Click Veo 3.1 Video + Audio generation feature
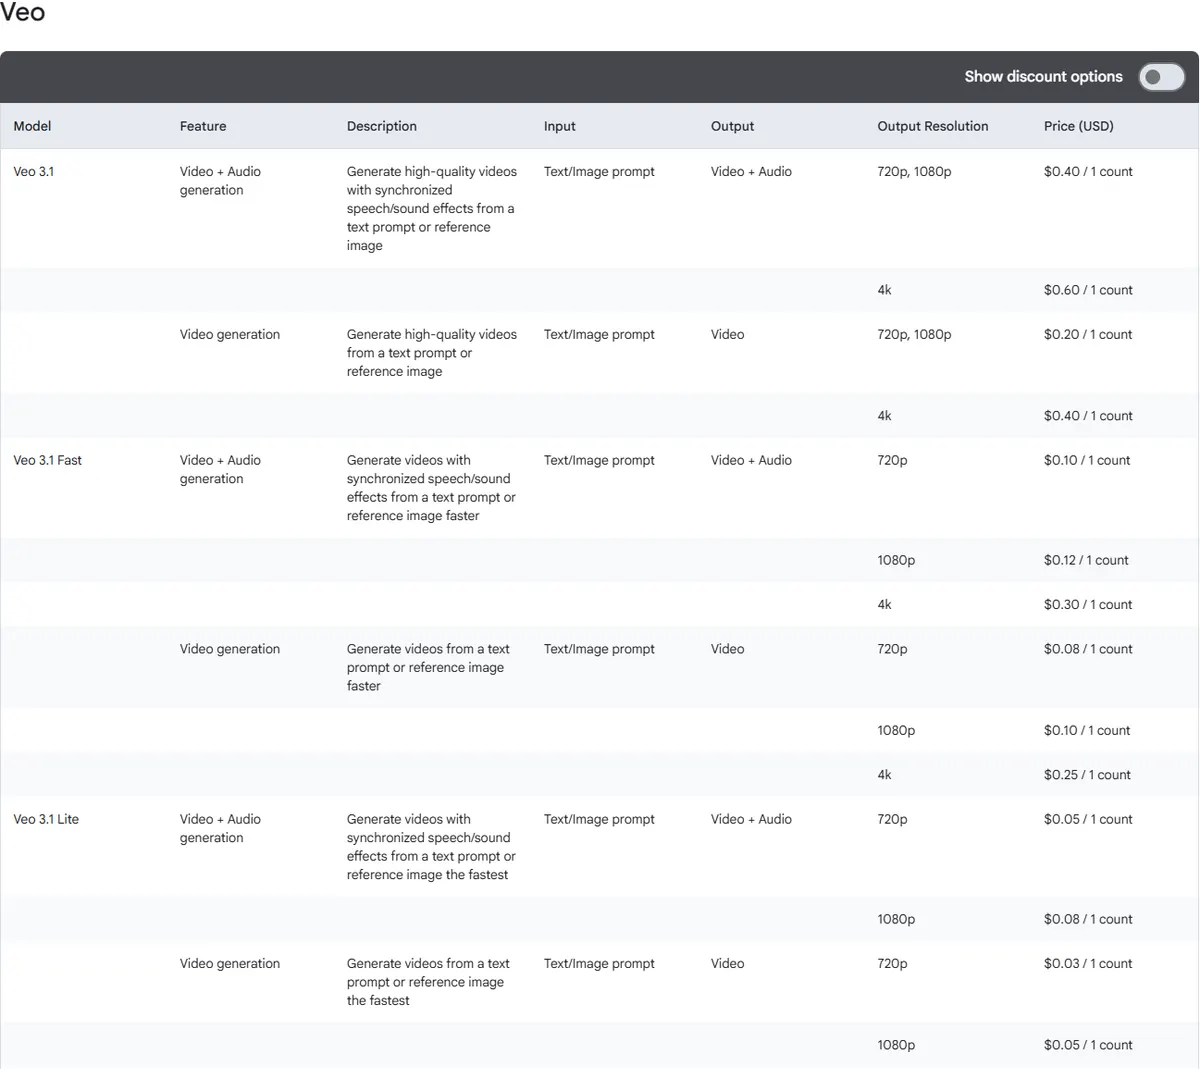1200x1069 pixels. (x=220, y=181)
